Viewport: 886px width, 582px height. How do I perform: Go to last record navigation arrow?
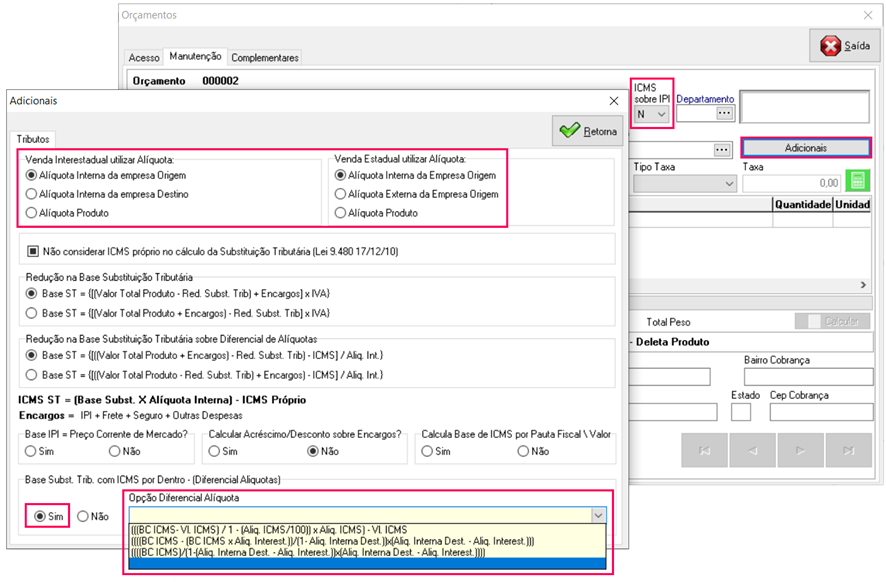tap(848, 451)
